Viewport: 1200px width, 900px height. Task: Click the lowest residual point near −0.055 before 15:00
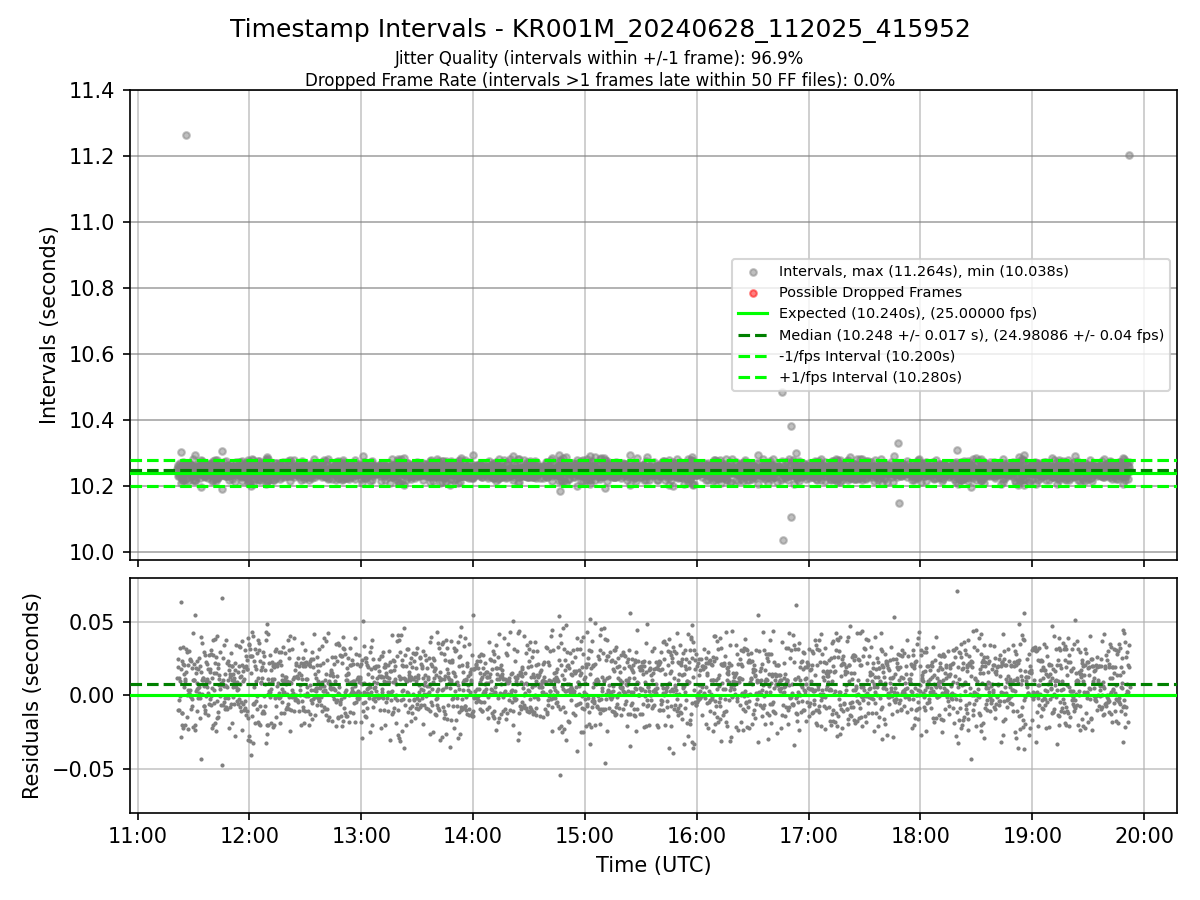(x=560, y=775)
